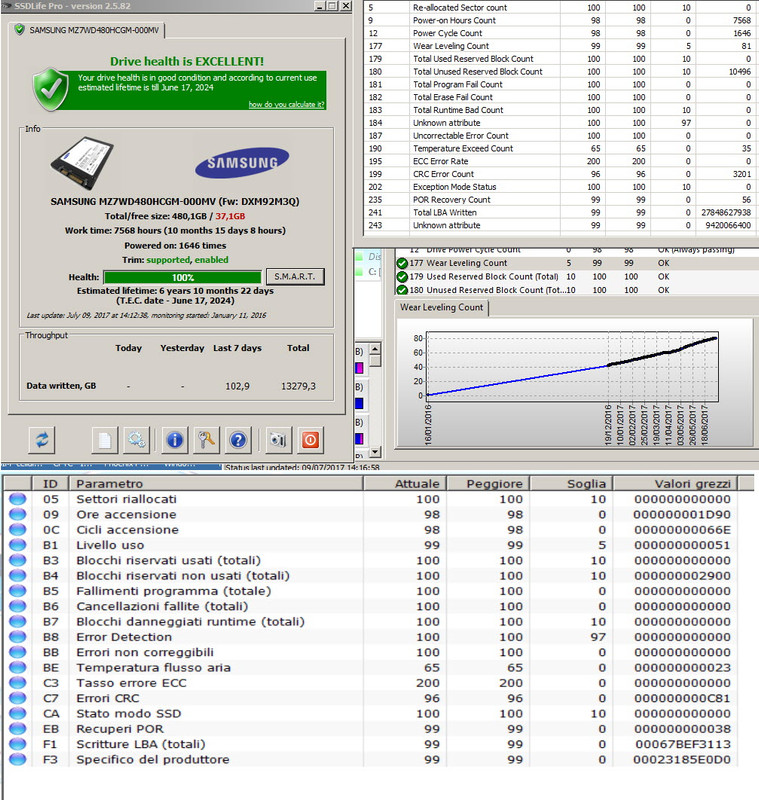Screen dimensions: 759x800
Task: Click blue status orb for Cicli accensione
Action: (17, 530)
